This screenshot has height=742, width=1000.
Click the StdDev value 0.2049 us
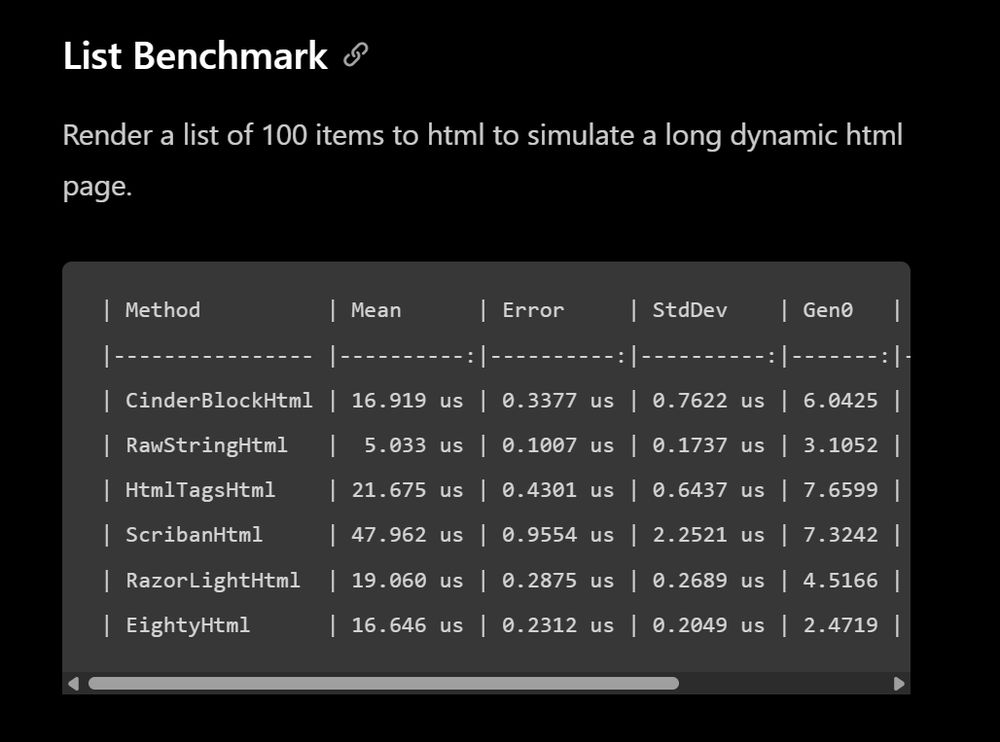click(x=708, y=625)
